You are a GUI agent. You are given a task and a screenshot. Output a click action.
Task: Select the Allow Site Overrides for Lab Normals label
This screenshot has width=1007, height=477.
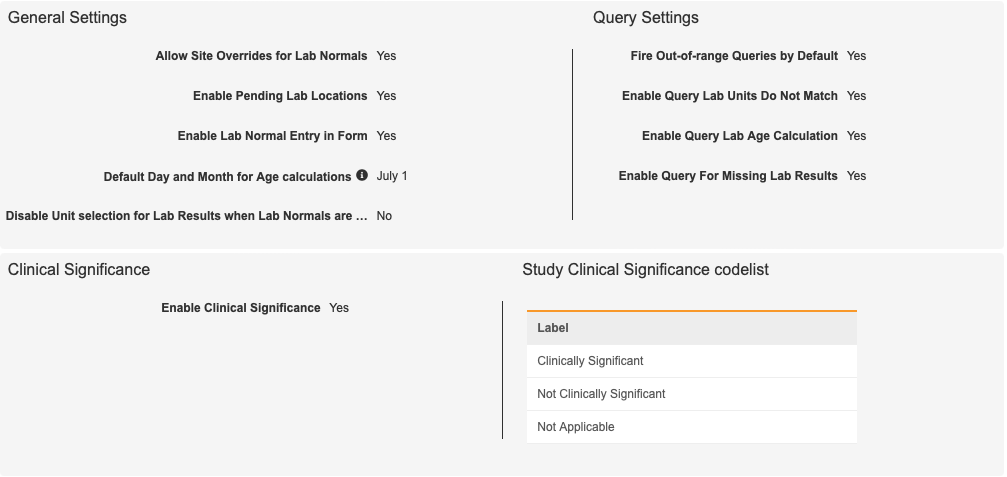pyautogui.click(x=261, y=56)
